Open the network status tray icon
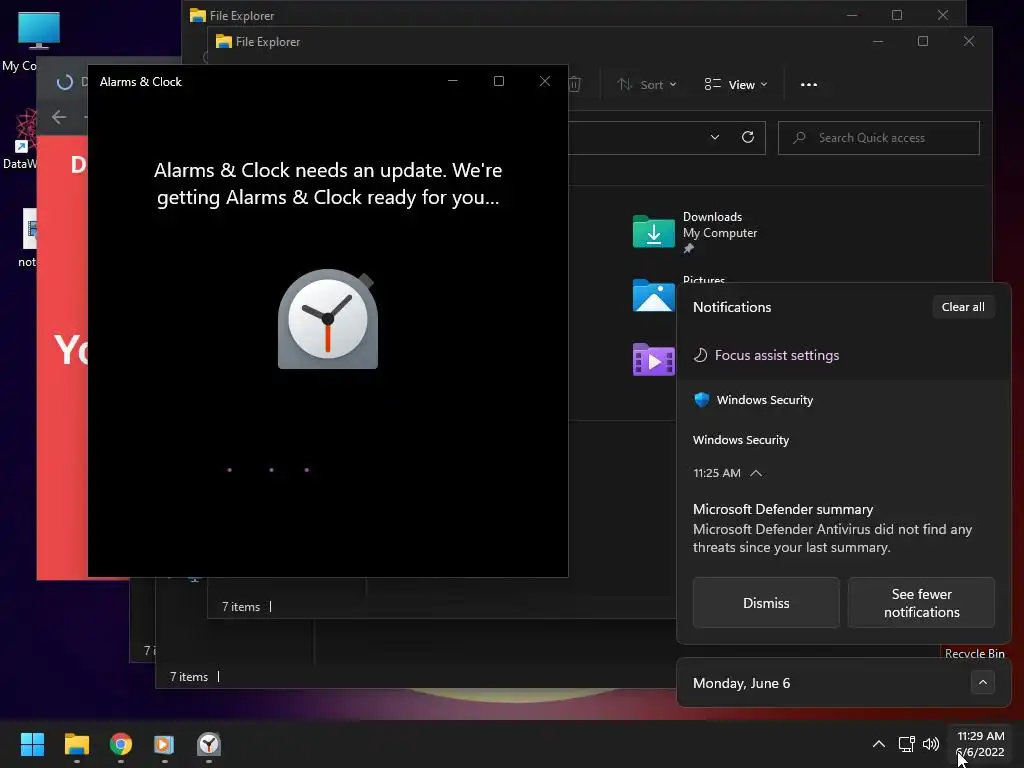This screenshot has height=768, width=1024. click(x=906, y=744)
